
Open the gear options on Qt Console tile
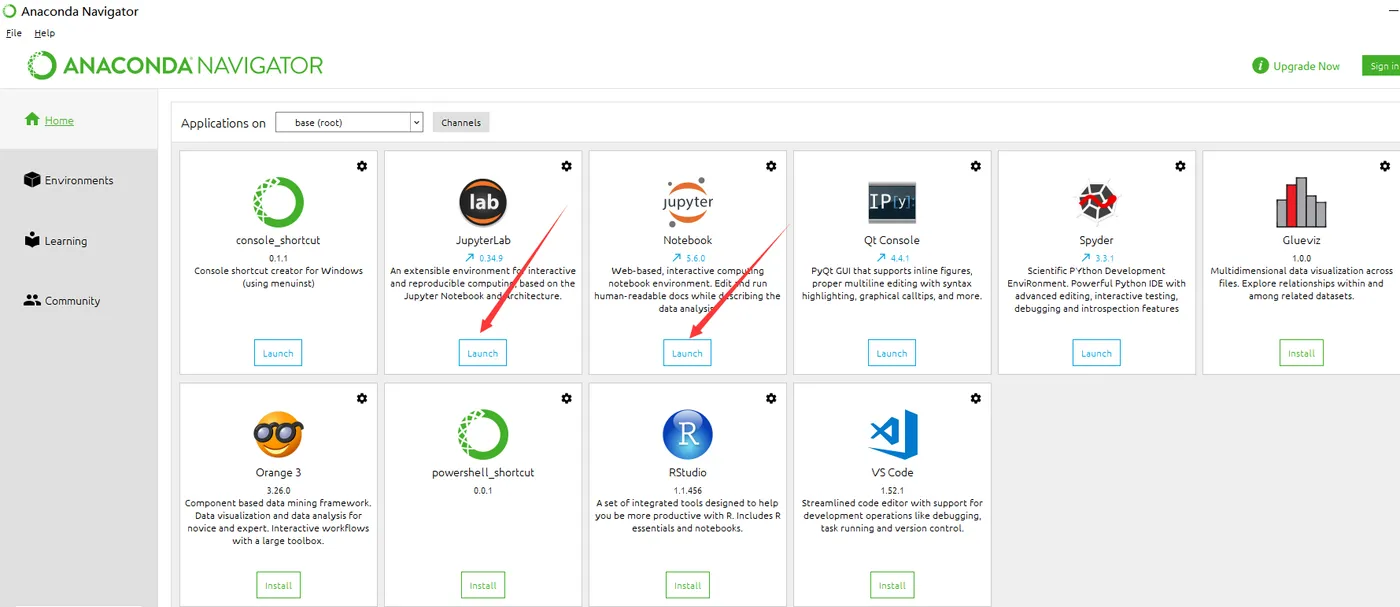(976, 166)
